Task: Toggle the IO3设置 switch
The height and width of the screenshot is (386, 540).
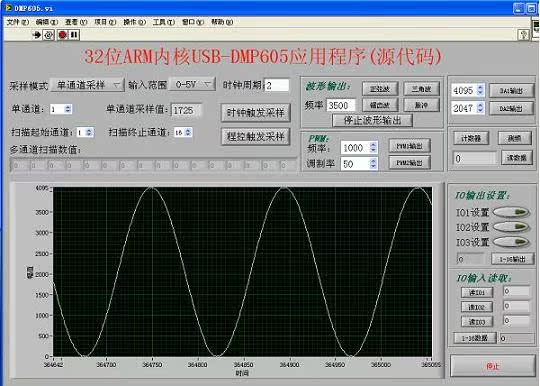Action: click(x=512, y=242)
